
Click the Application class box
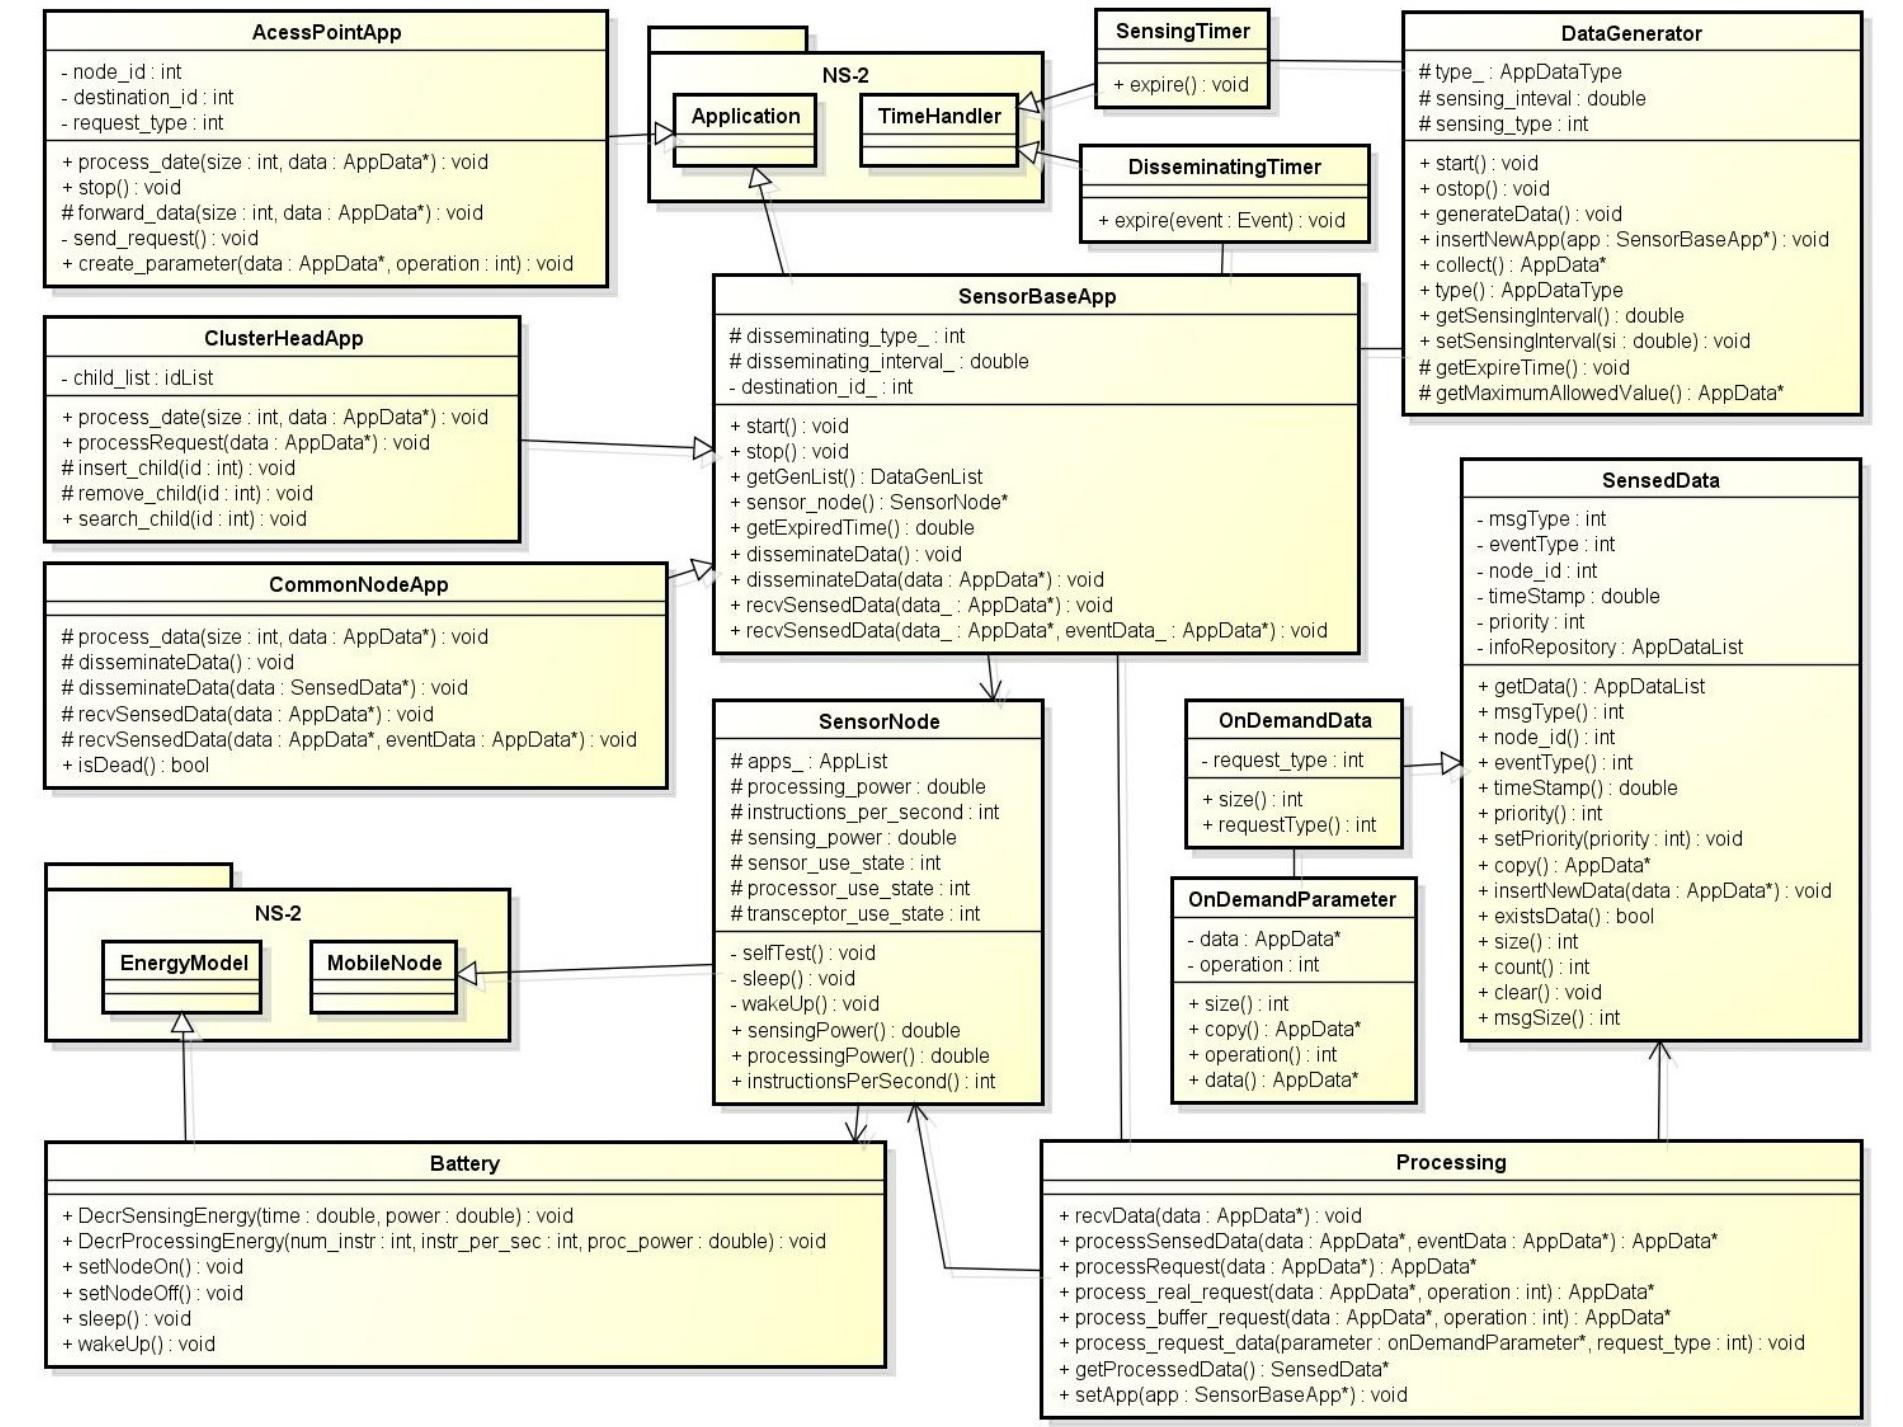[745, 130]
